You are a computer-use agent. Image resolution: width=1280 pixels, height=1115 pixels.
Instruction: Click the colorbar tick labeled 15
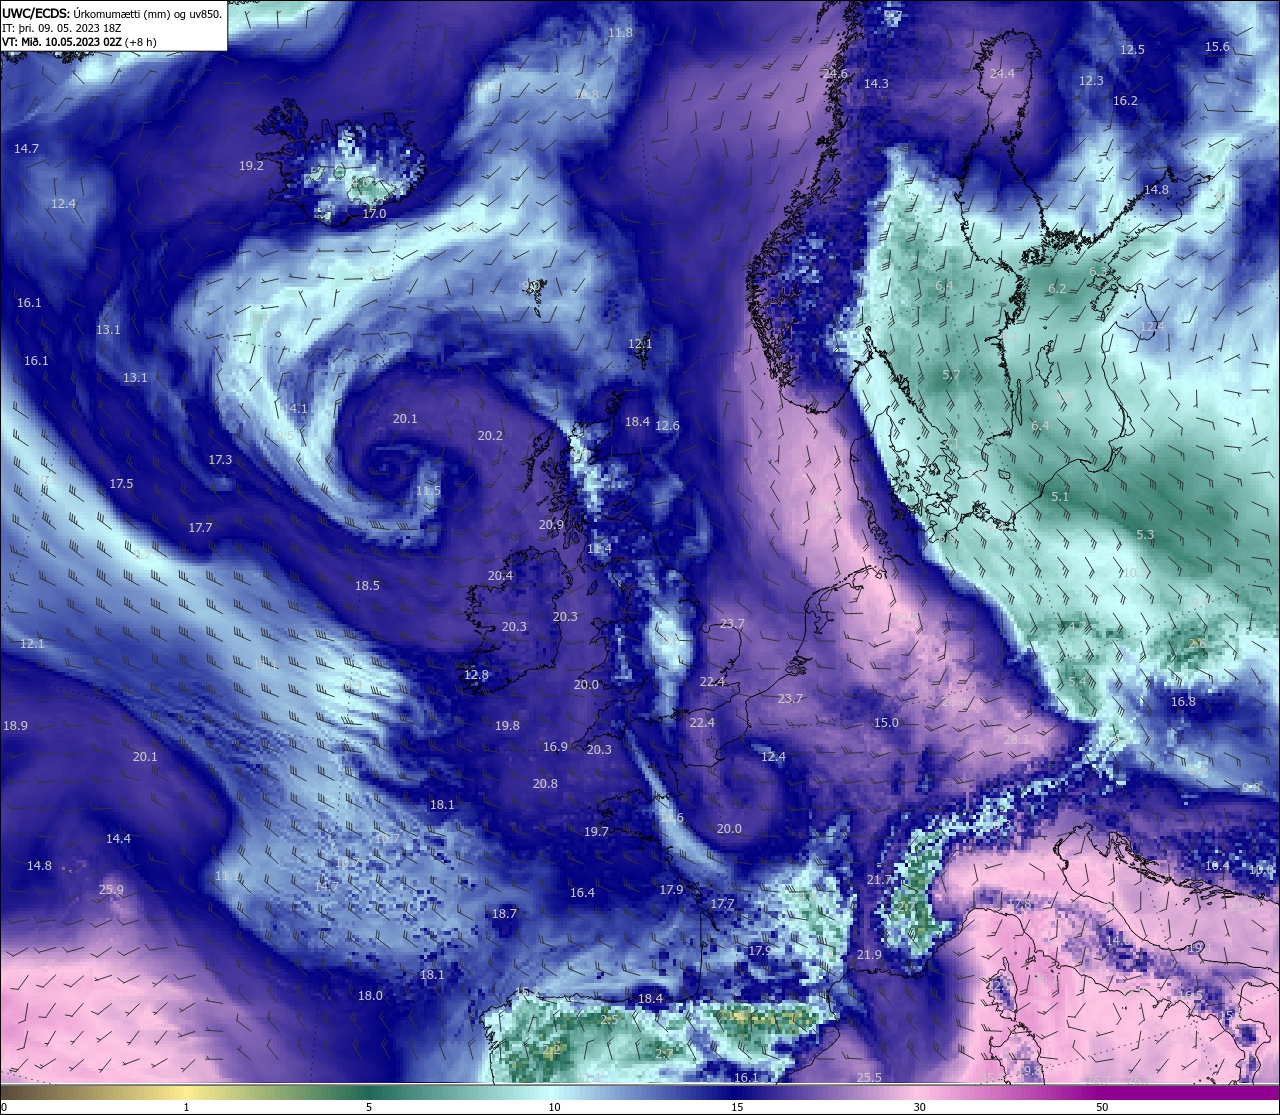[737, 1107]
